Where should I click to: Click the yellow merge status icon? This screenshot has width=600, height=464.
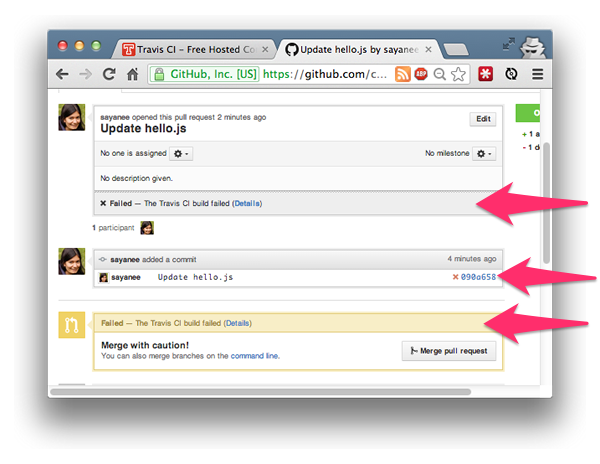[72, 325]
